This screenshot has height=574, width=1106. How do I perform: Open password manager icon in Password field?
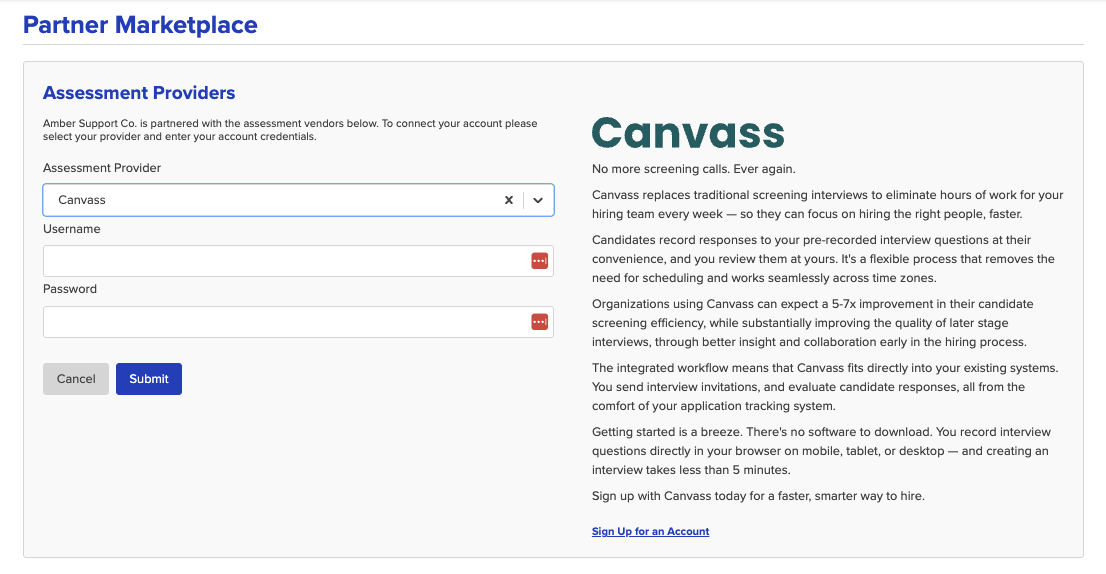pos(540,322)
